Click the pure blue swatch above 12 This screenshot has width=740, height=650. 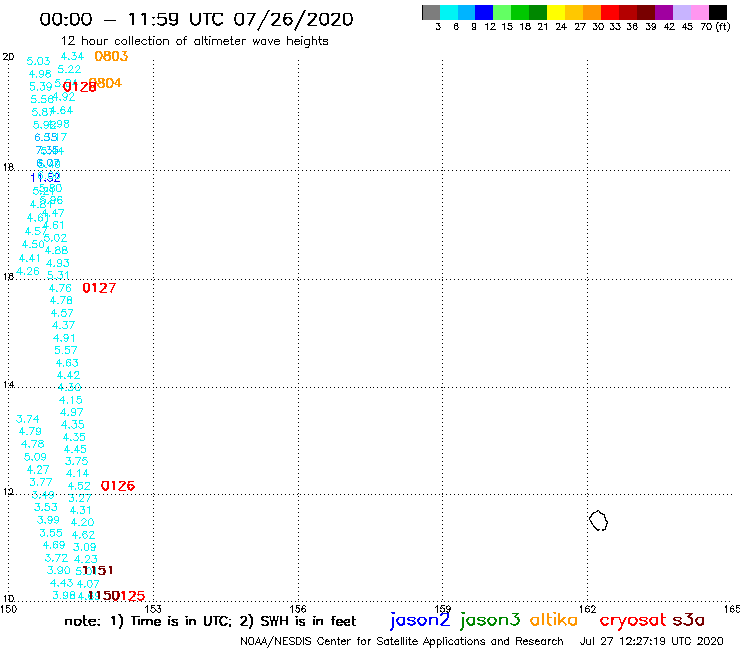[x=484, y=12]
